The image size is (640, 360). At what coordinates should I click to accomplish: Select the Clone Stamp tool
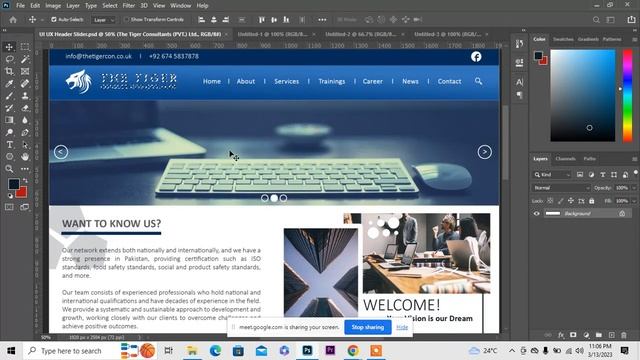(x=25, y=96)
